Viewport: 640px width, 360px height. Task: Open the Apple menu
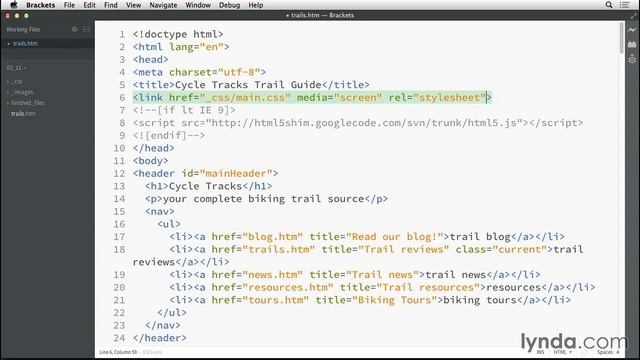[13, 5]
